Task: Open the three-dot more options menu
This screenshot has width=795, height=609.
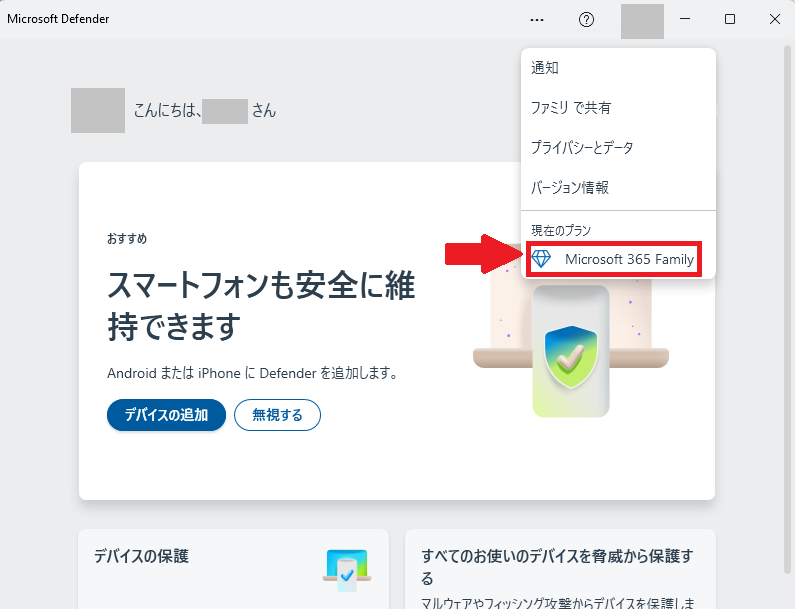Action: (x=536, y=20)
